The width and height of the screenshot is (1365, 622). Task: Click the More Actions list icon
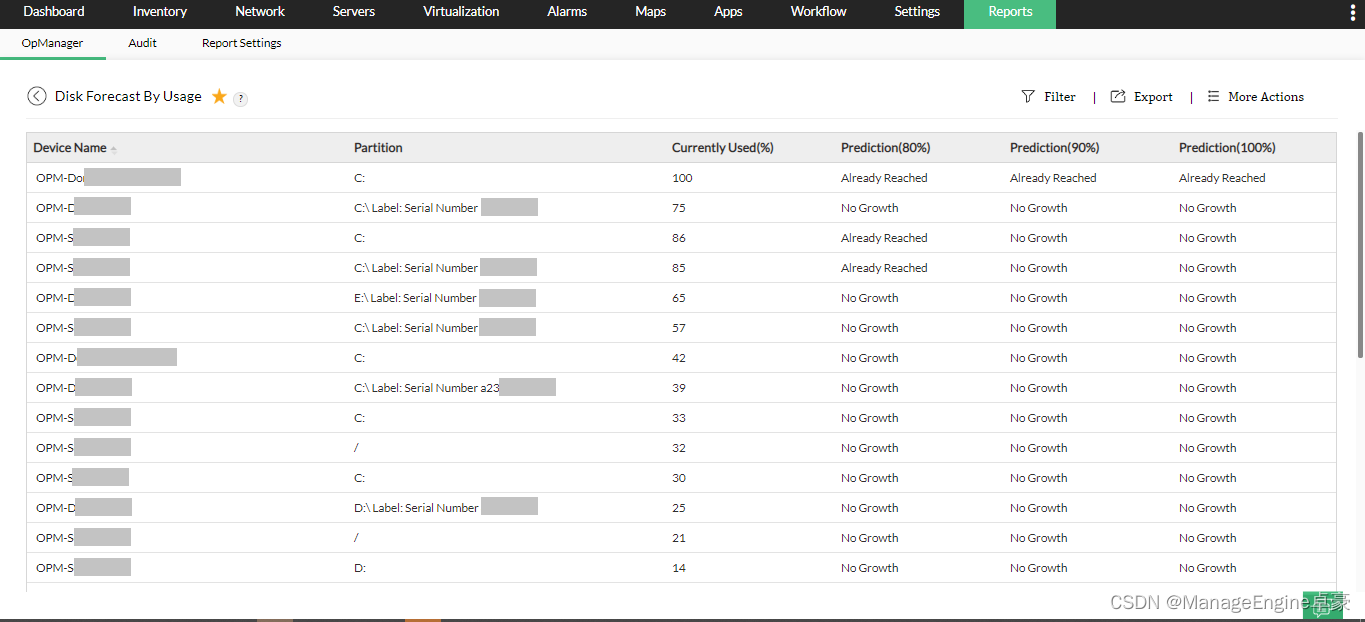(x=1213, y=97)
